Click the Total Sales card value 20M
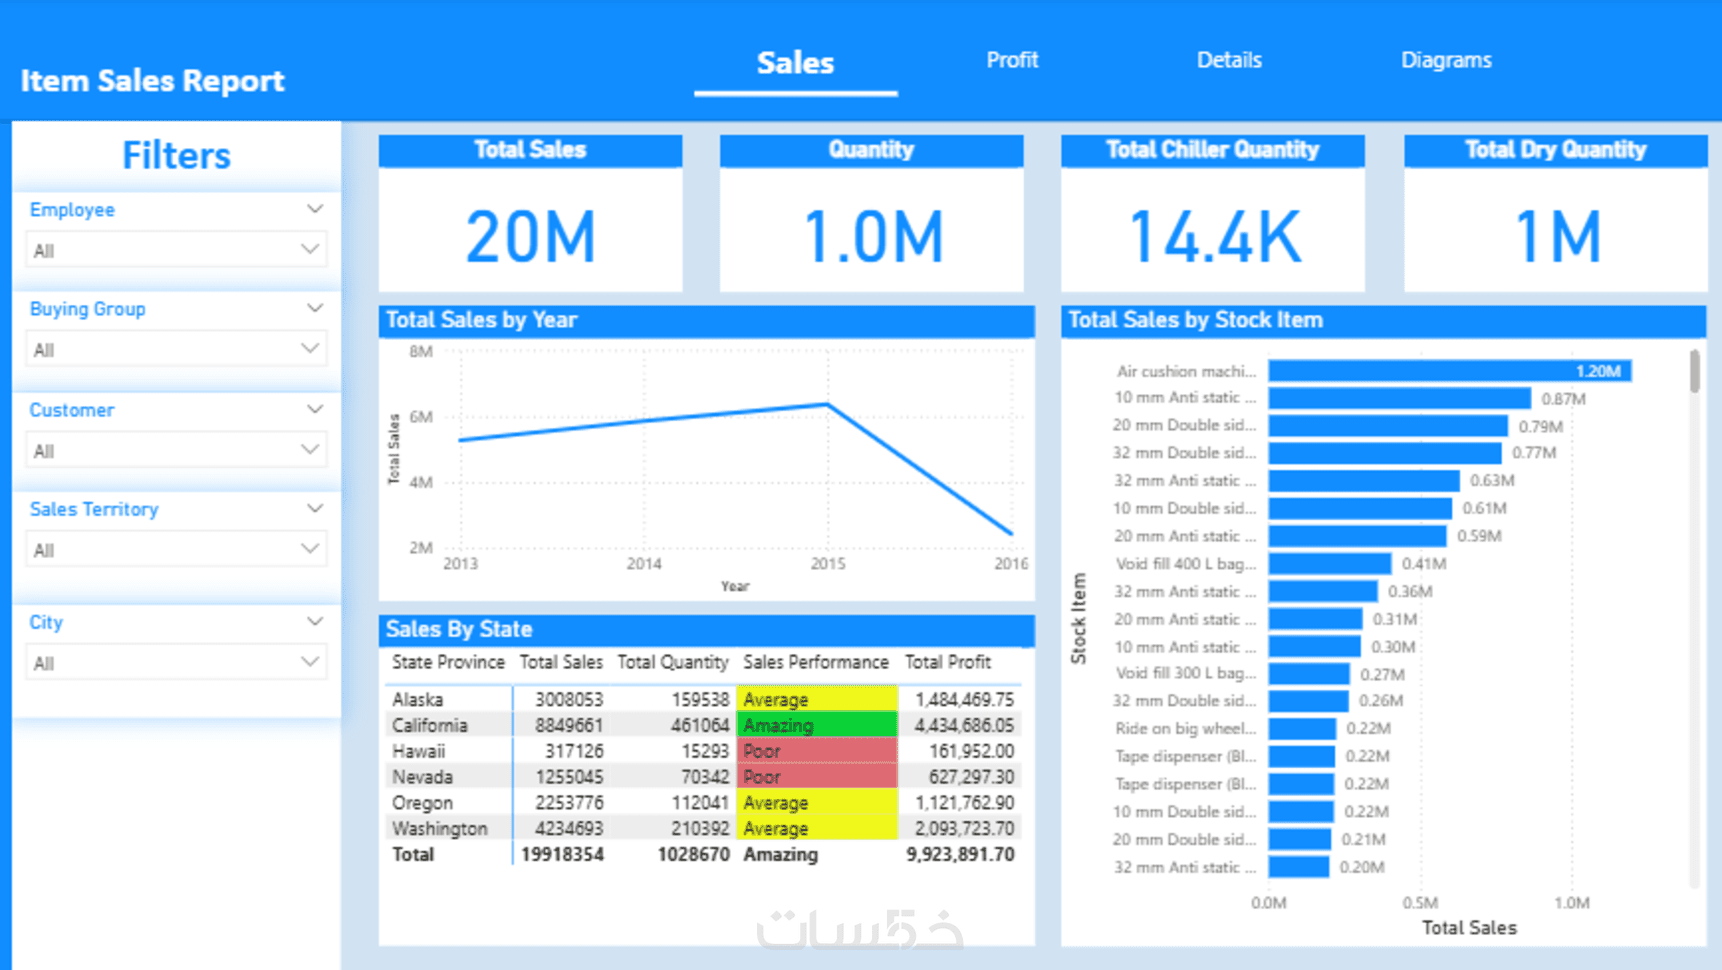Viewport: 1722px width, 970px height. tap(530, 238)
